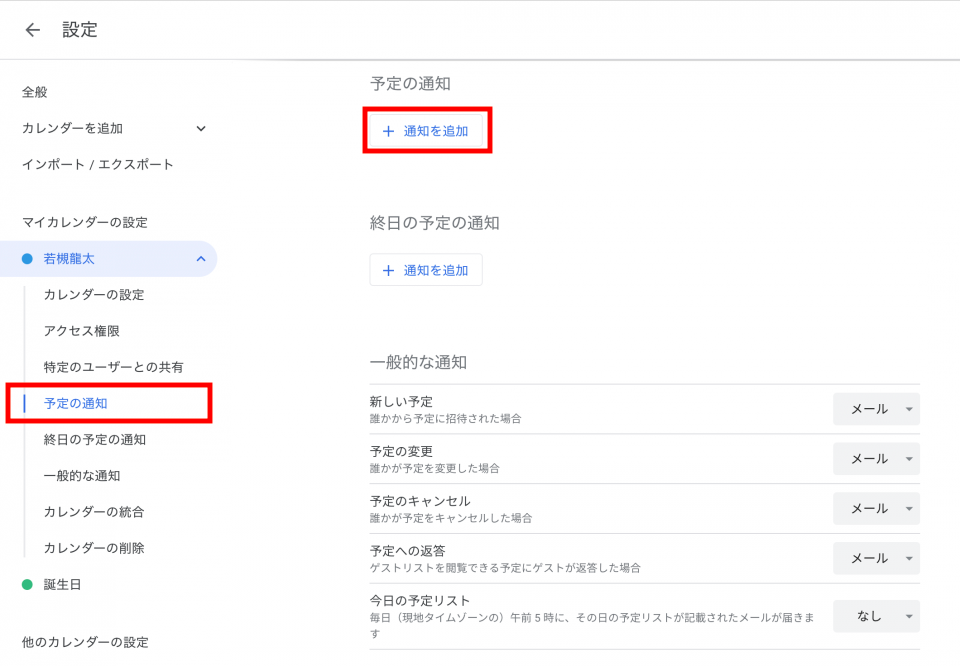Jump to カレンダーの統合 section
Screen dimensions: 960x666
point(94,512)
